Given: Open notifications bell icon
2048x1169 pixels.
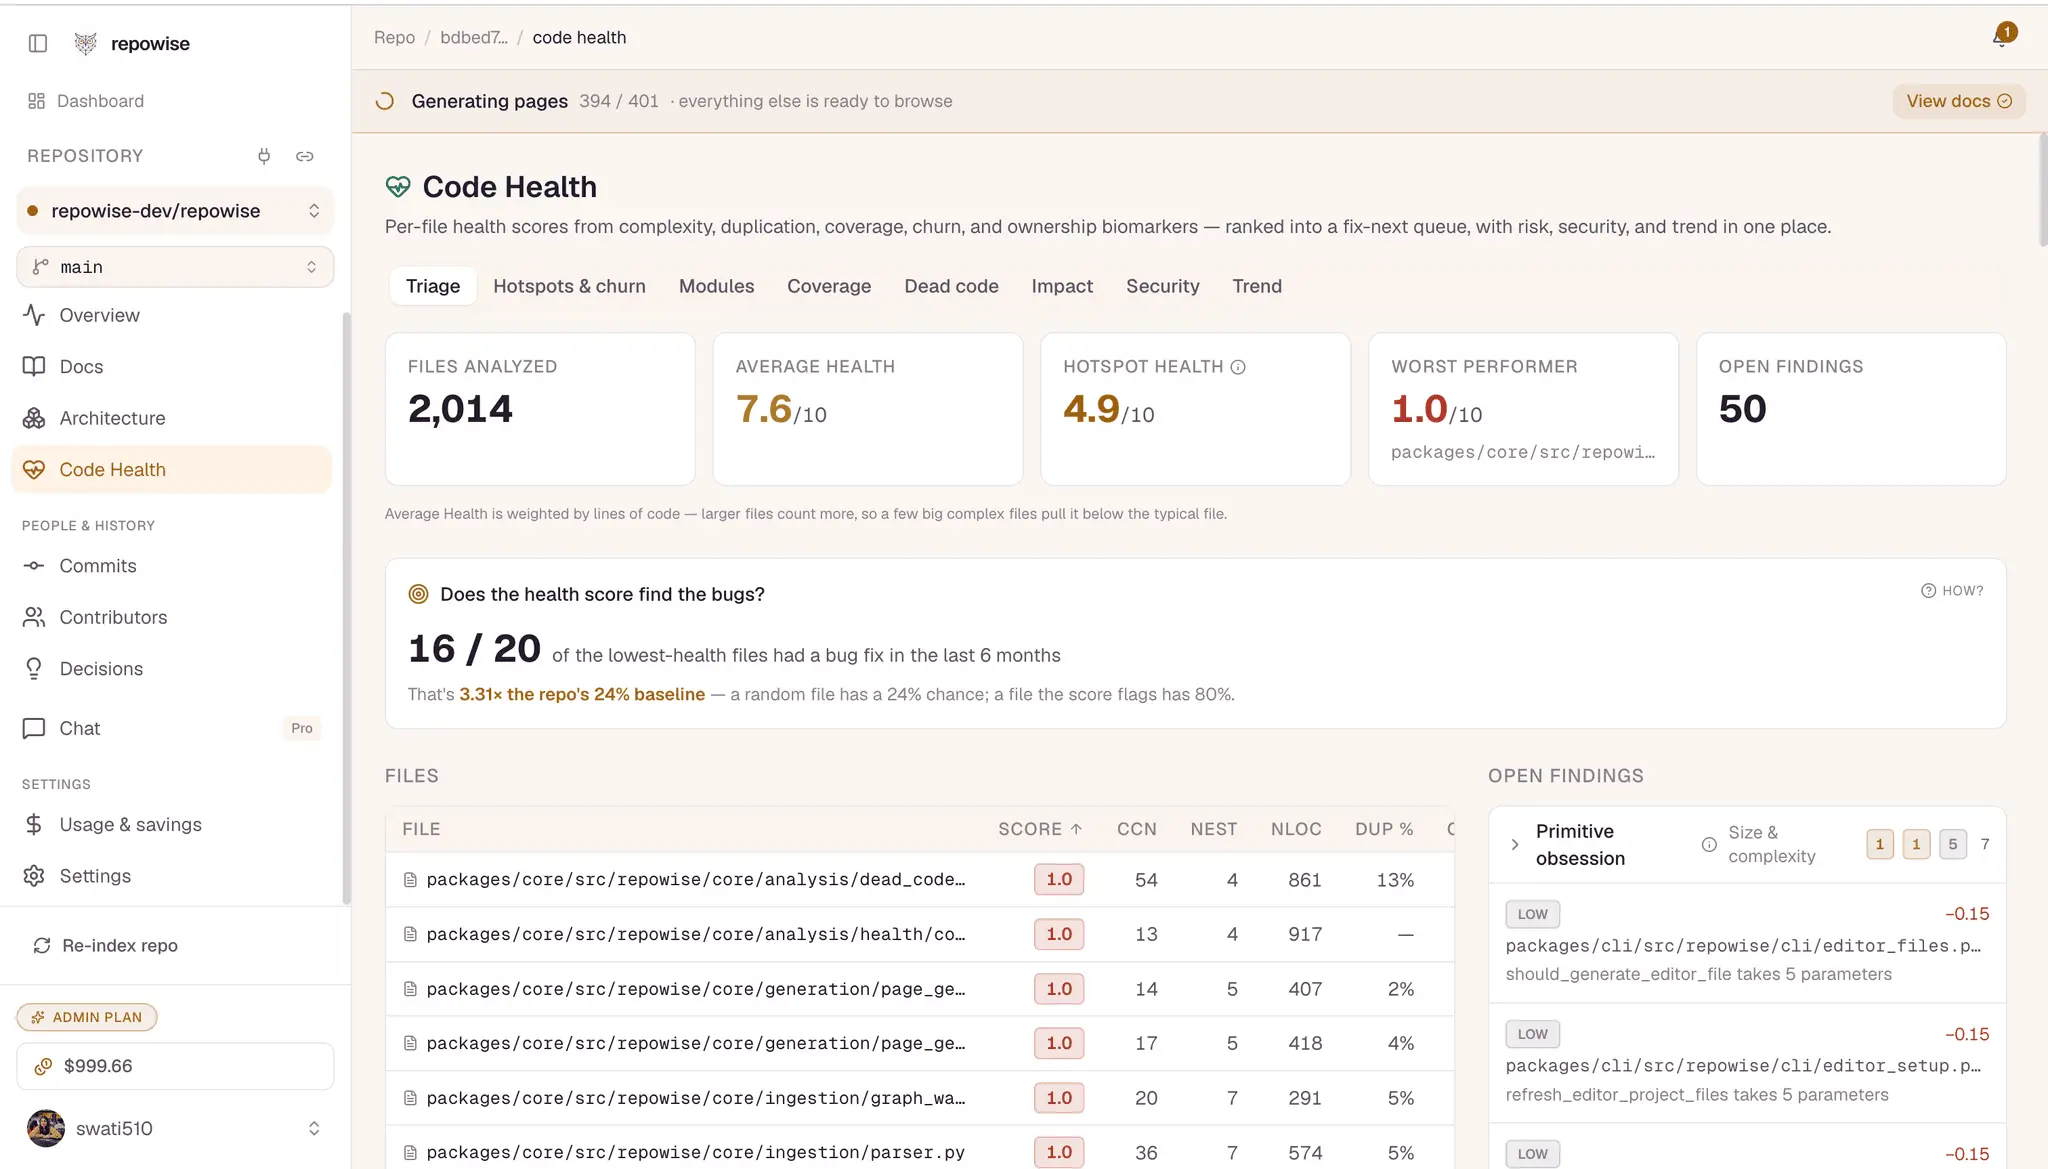Looking at the screenshot, I should coord(2001,37).
